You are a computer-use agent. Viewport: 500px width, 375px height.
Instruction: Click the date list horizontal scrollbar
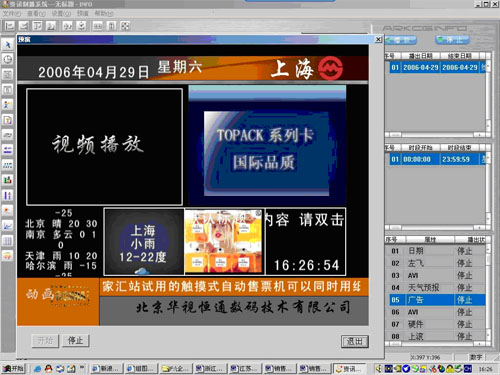pyautogui.click(x=435, y=135)
